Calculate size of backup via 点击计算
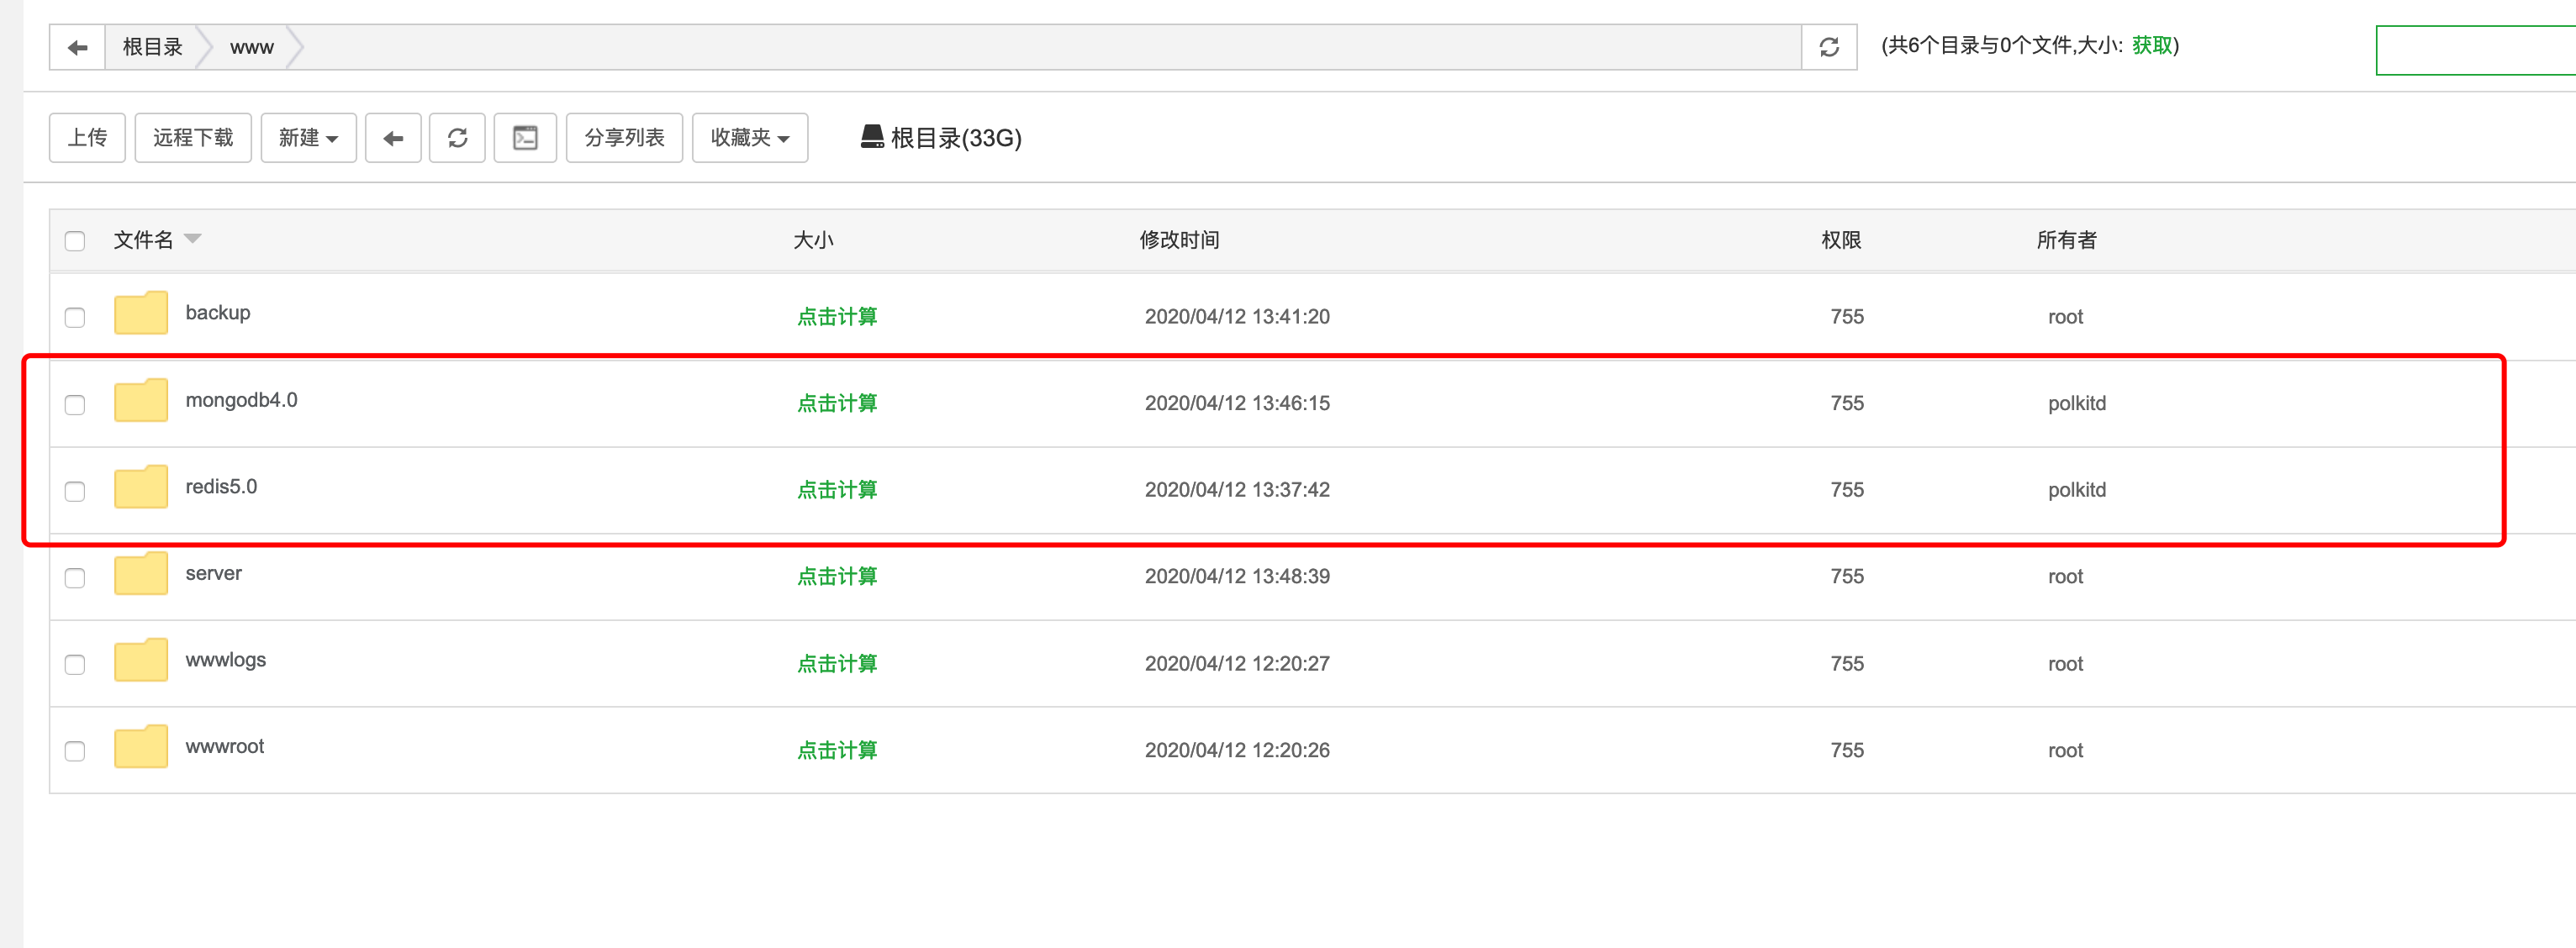The height and width of the screenshot is (948, 2576). click(x=837, y=317)
